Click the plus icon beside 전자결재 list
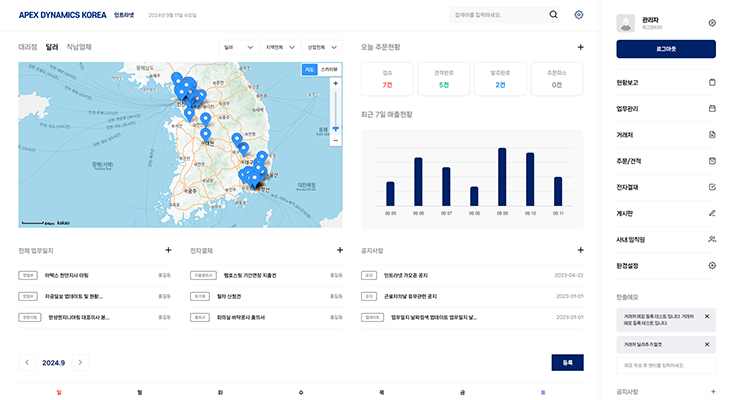The height and width of the screenshot is (400, 730). 340,250
